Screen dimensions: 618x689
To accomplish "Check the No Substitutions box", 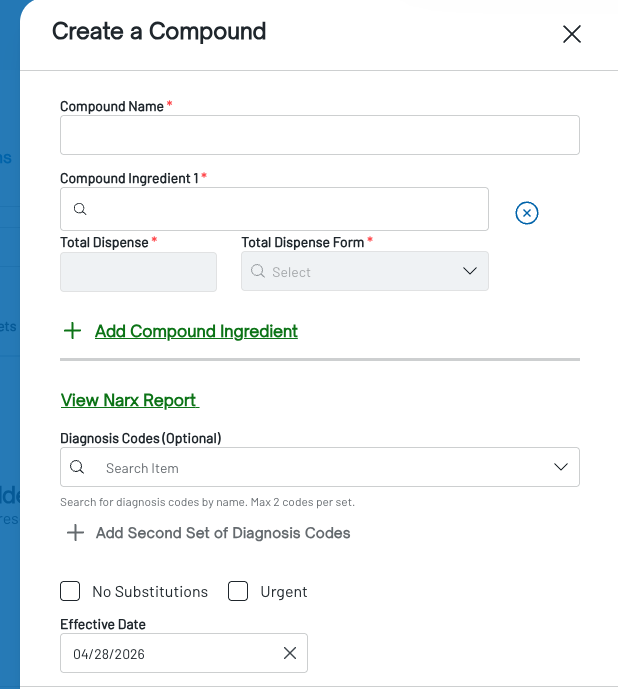I will 70,591.
